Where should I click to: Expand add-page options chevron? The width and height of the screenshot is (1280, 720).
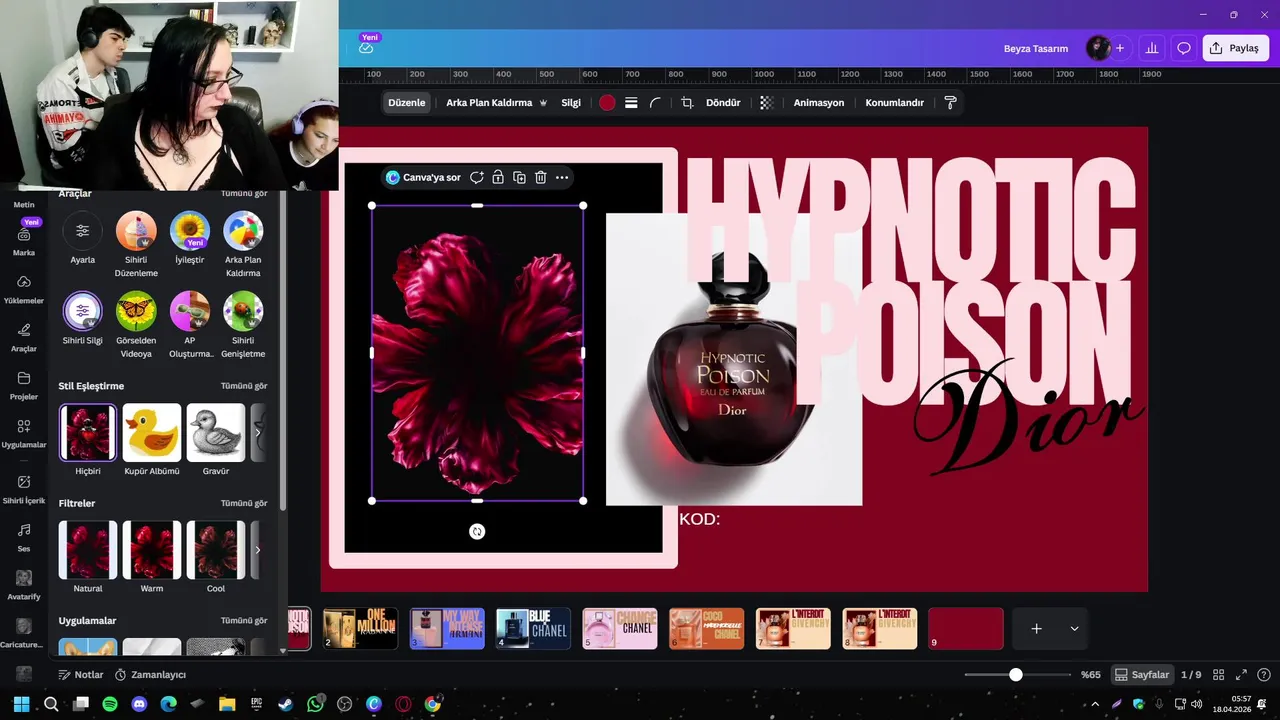[x=1074, y=629]
